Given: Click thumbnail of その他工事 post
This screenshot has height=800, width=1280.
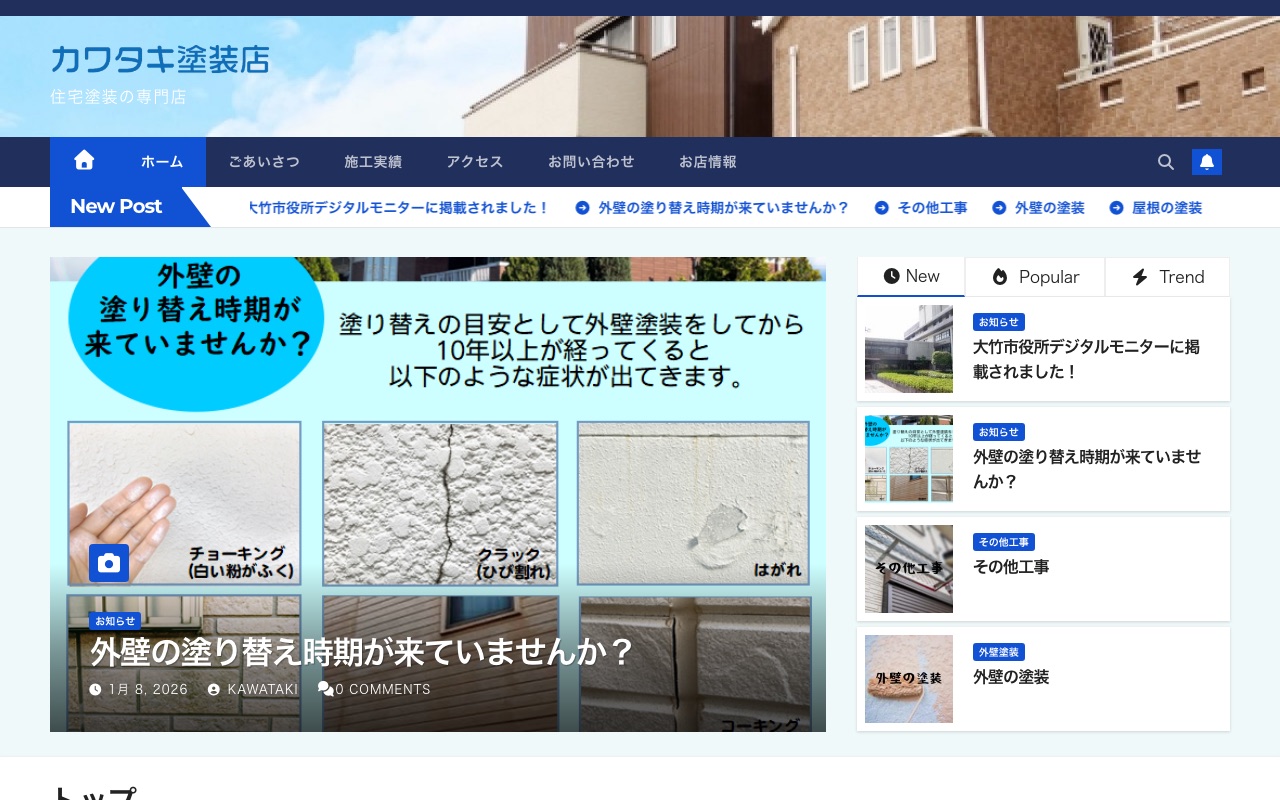Looking at the screenshot, I should tap(909, 569).
